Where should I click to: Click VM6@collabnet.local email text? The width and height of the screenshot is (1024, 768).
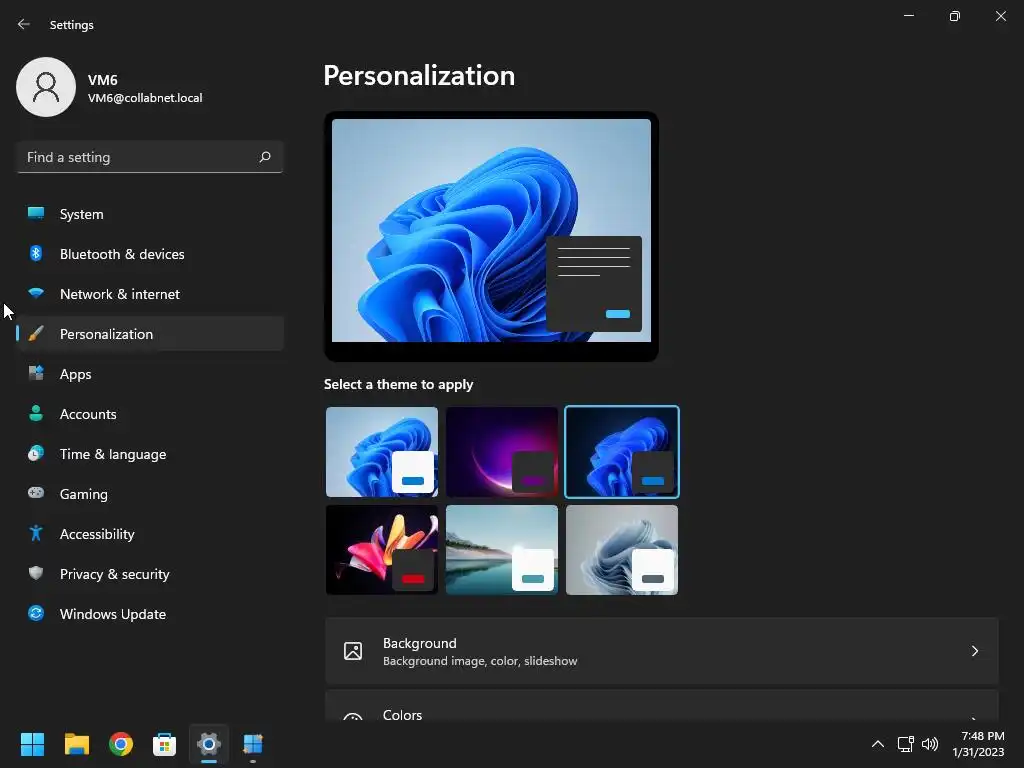coord(145,98)
